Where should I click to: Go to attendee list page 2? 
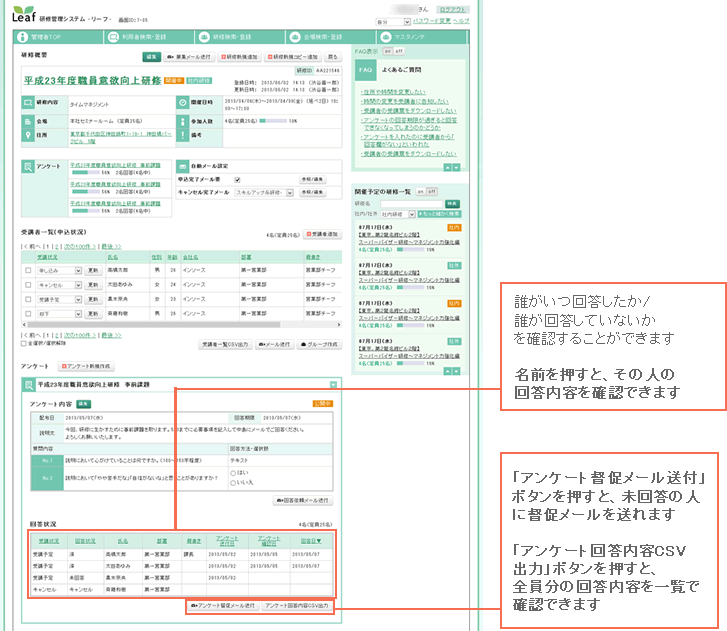(57, 247)
